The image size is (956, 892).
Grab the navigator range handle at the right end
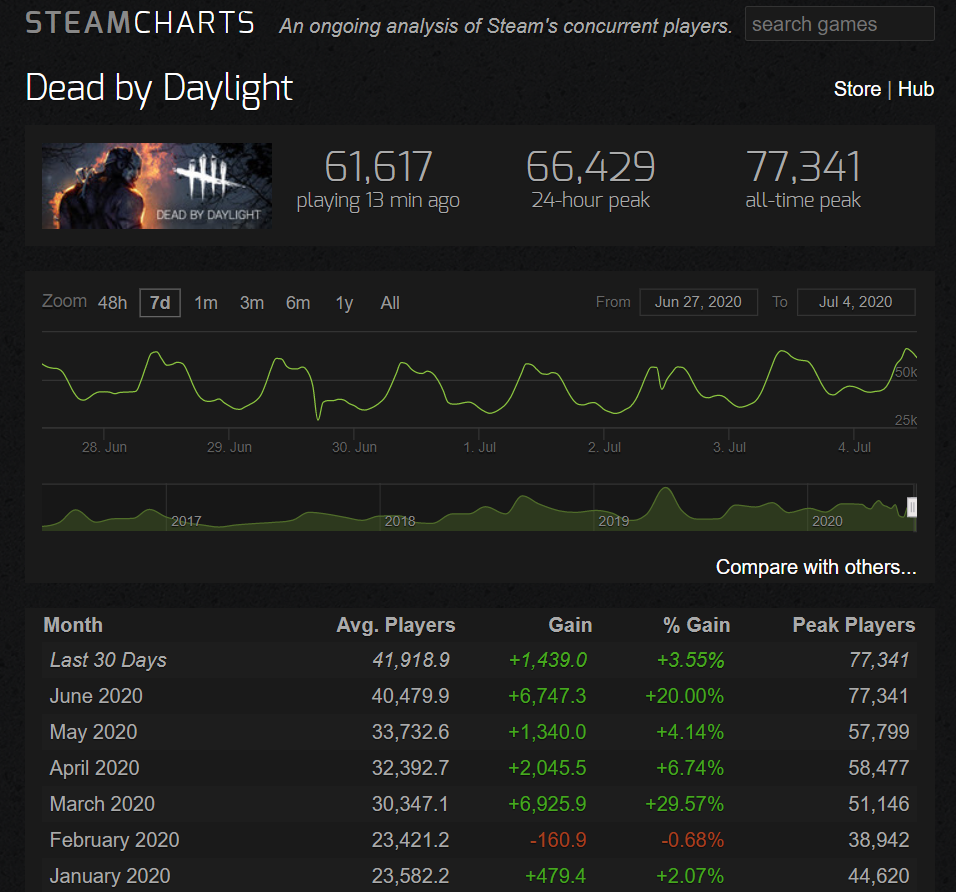[x=911, y=507]
